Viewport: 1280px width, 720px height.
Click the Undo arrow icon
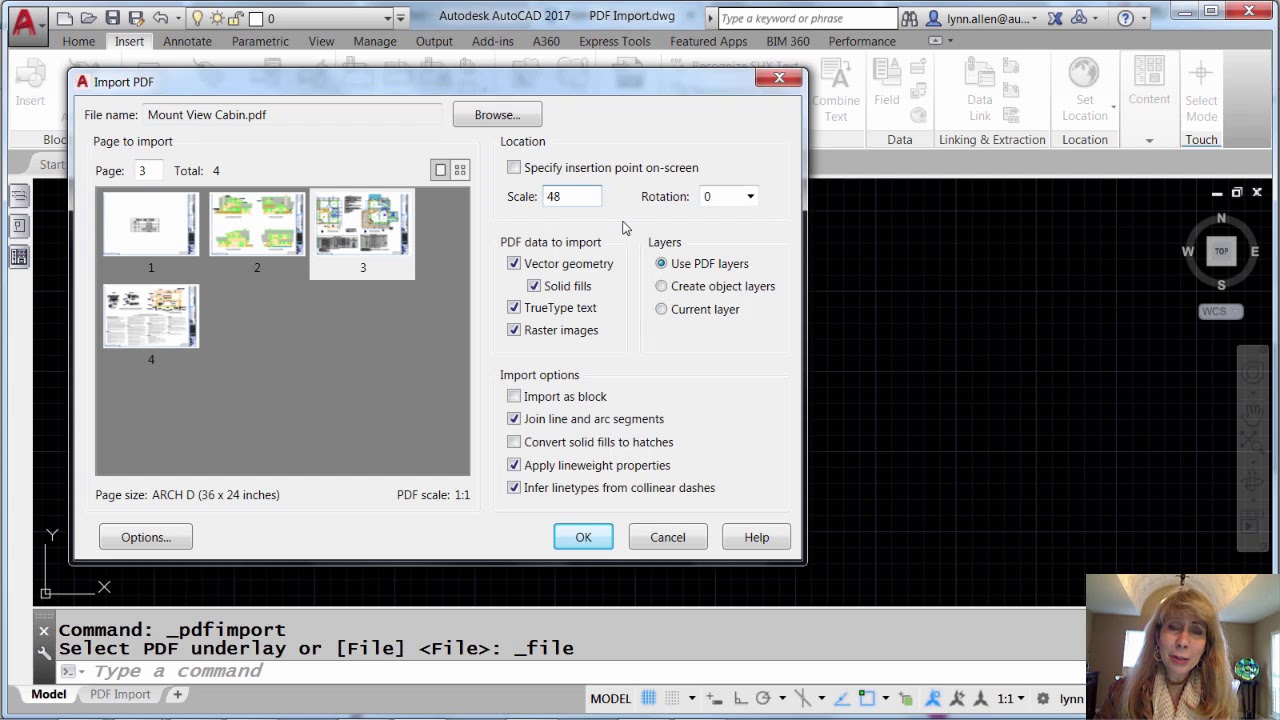(160, 18)
